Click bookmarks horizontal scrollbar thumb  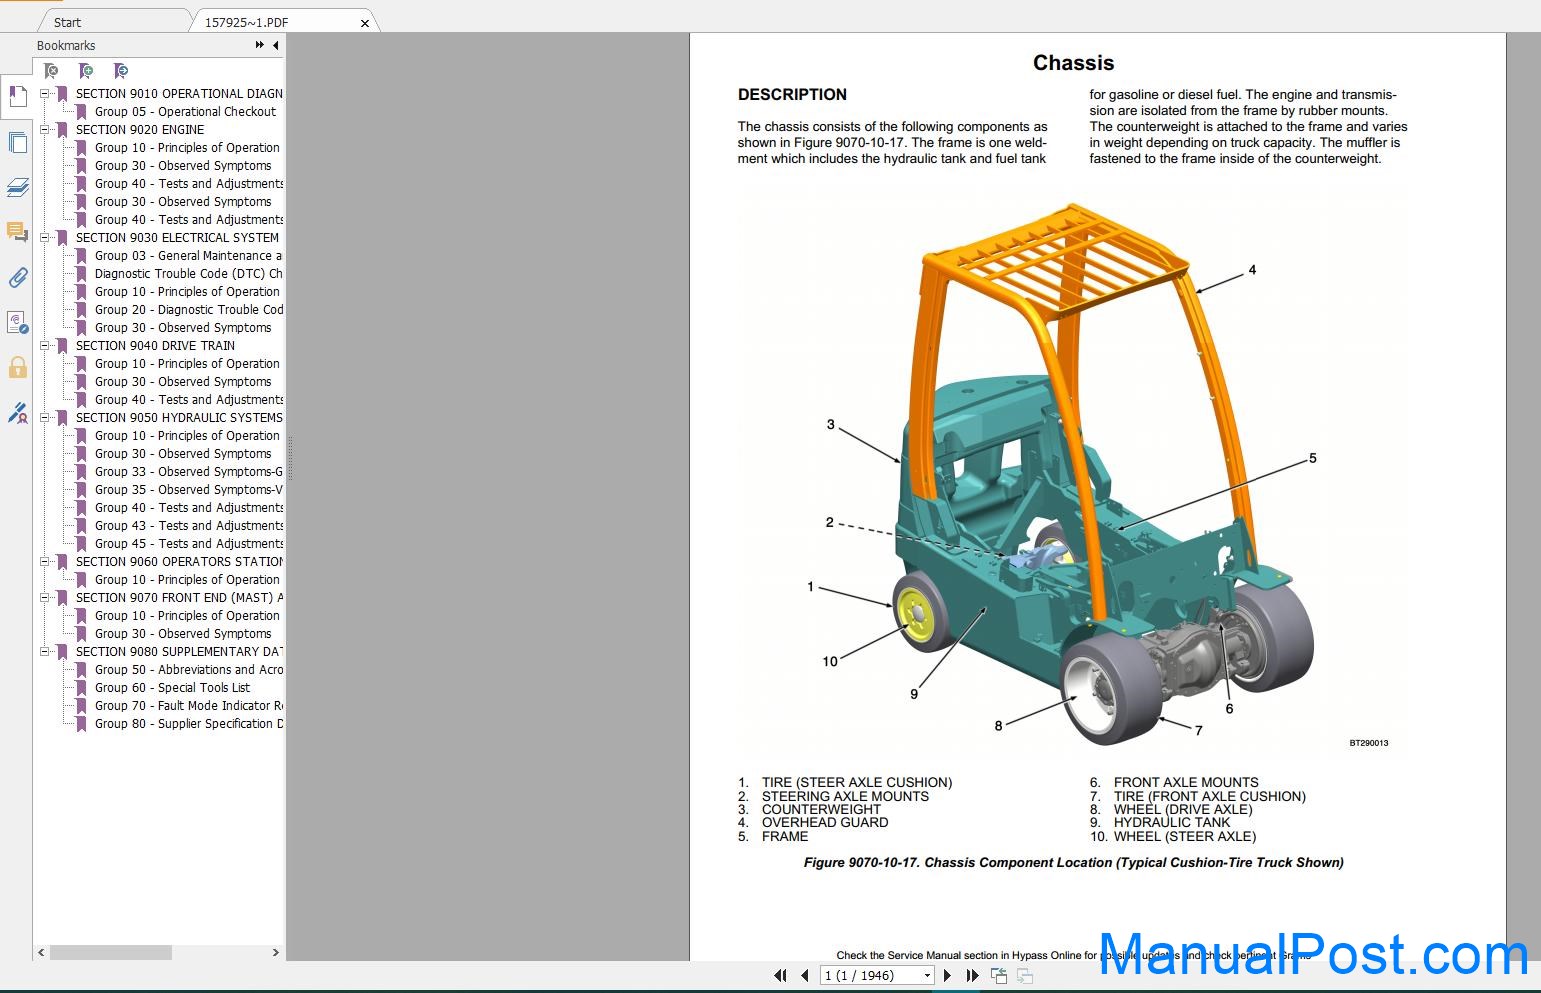pyautogui.click(x=111, y=953)
